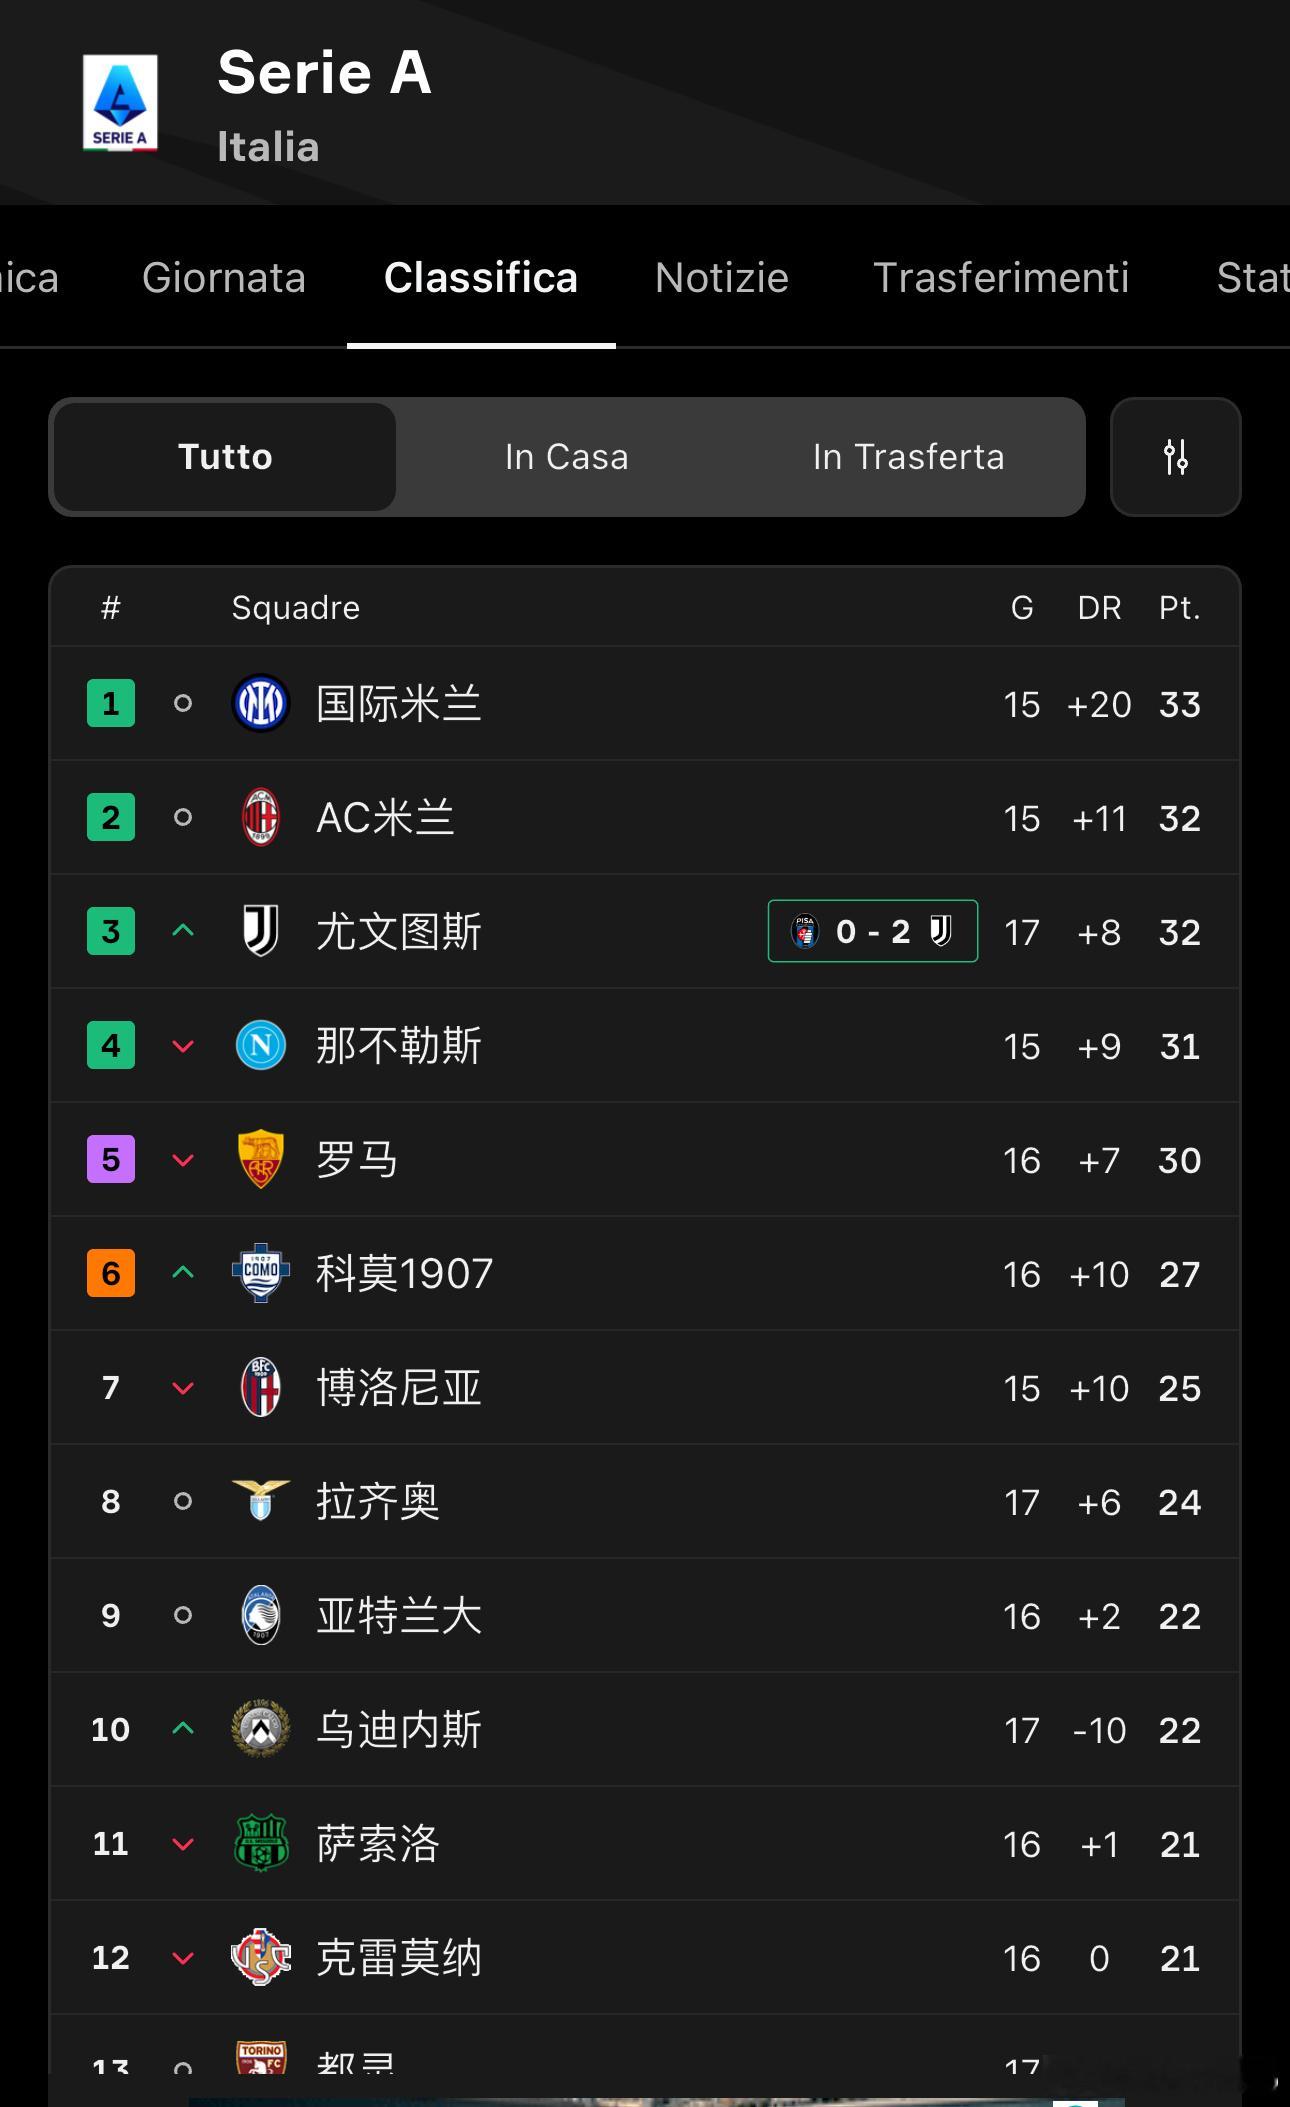Open the Notizie tab
Screen dimensions: 1290x2107
click(x=721, y=278)
